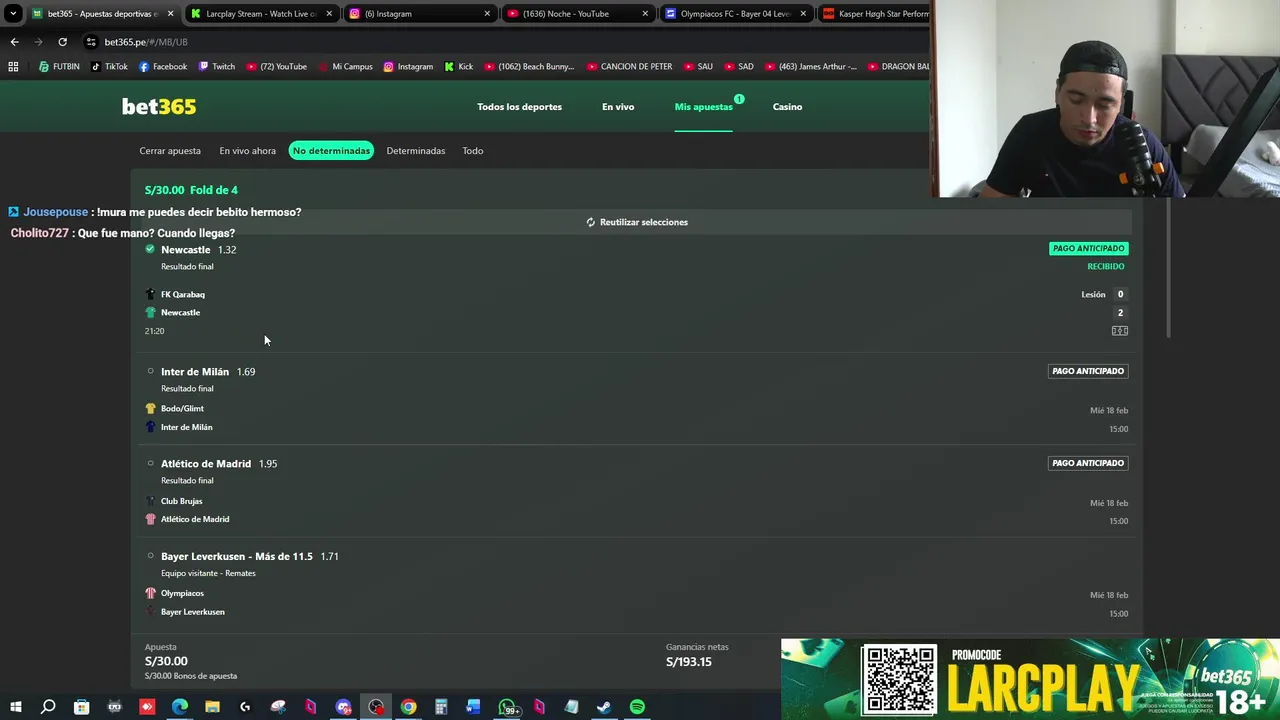The width and height of the screenshot is (1280, 720).
Task: Open the Calculator app in the taskbar
Action: tap(441, 707)
